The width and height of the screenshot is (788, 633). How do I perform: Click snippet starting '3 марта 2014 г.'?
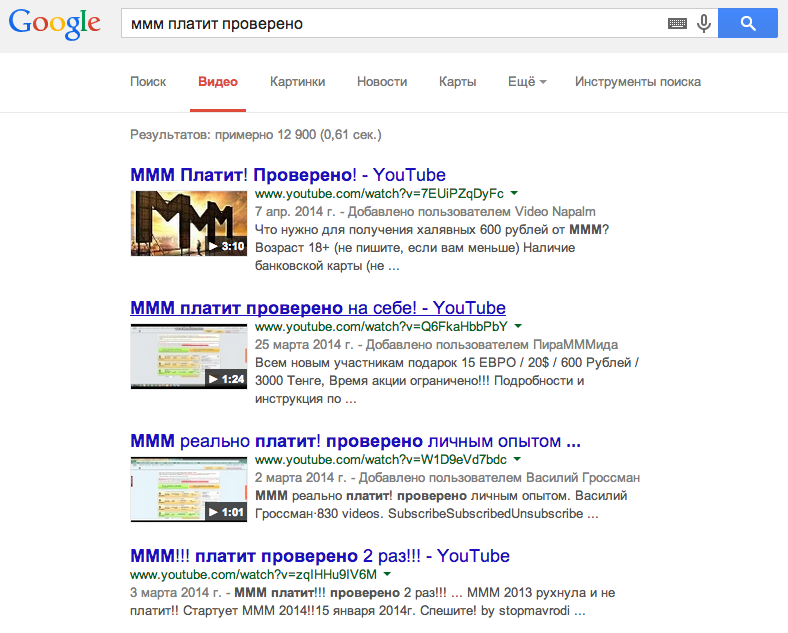point(372,601)
